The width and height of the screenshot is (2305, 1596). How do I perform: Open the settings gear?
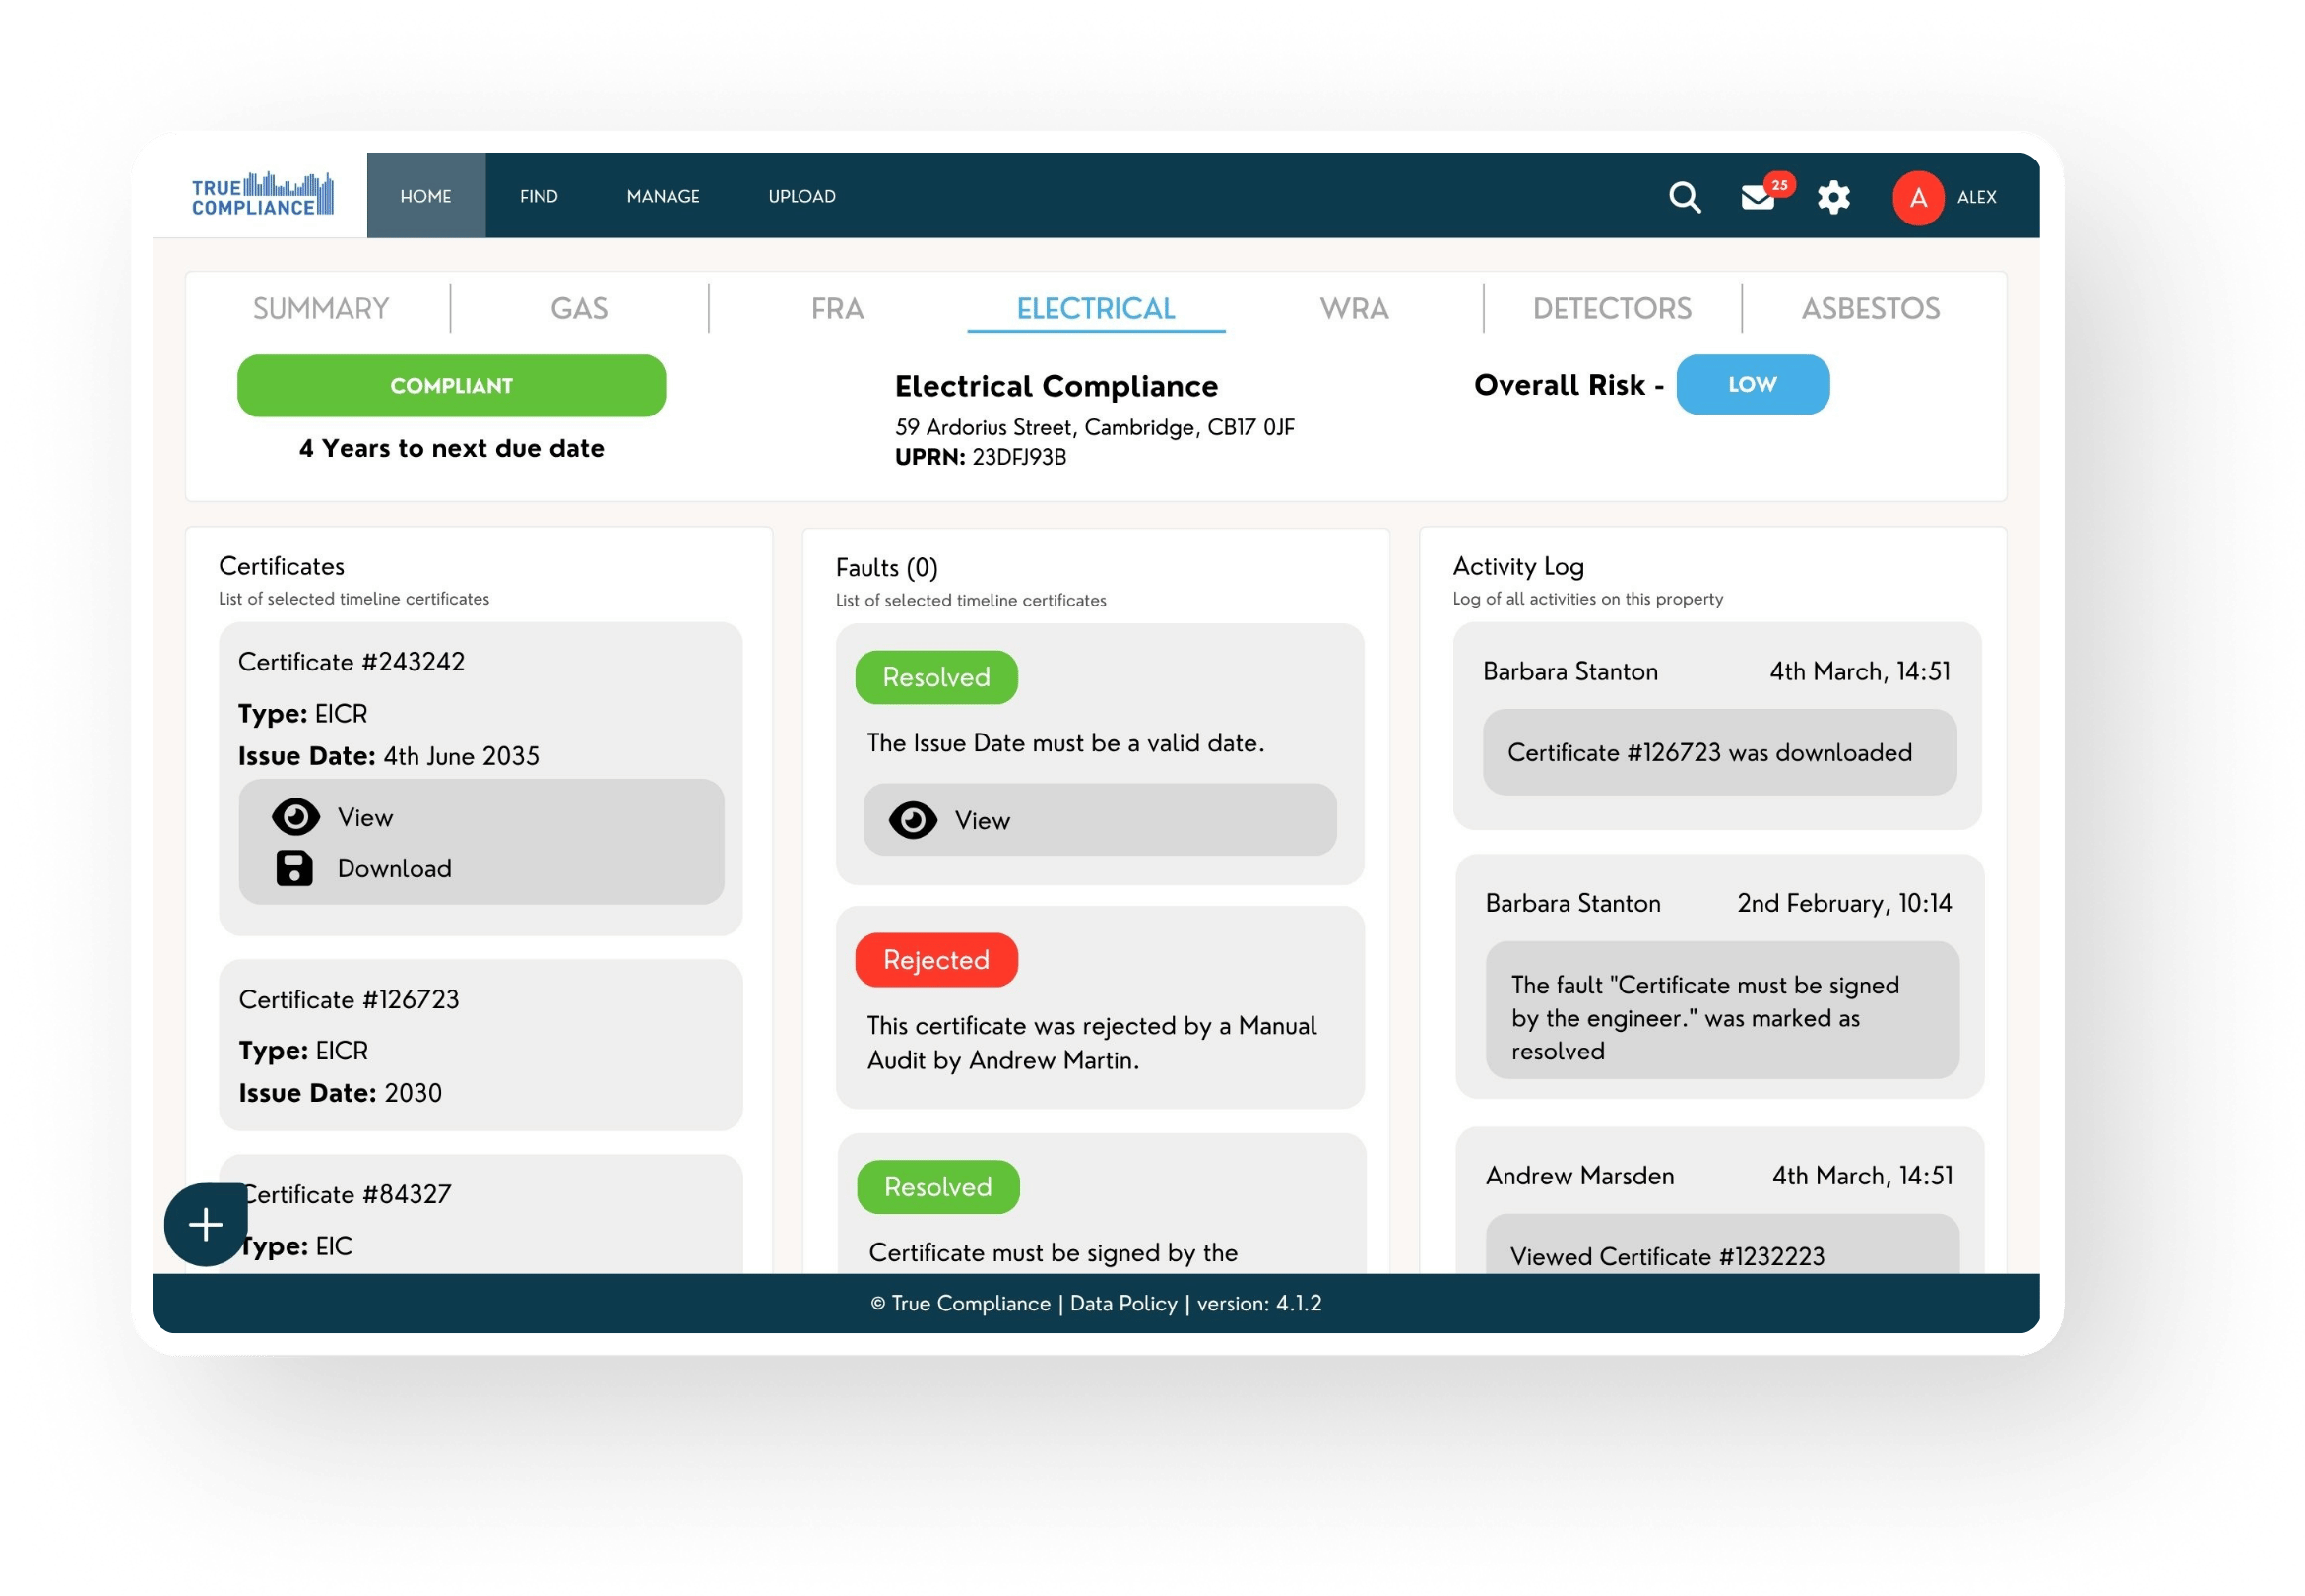click(1834, 197)
